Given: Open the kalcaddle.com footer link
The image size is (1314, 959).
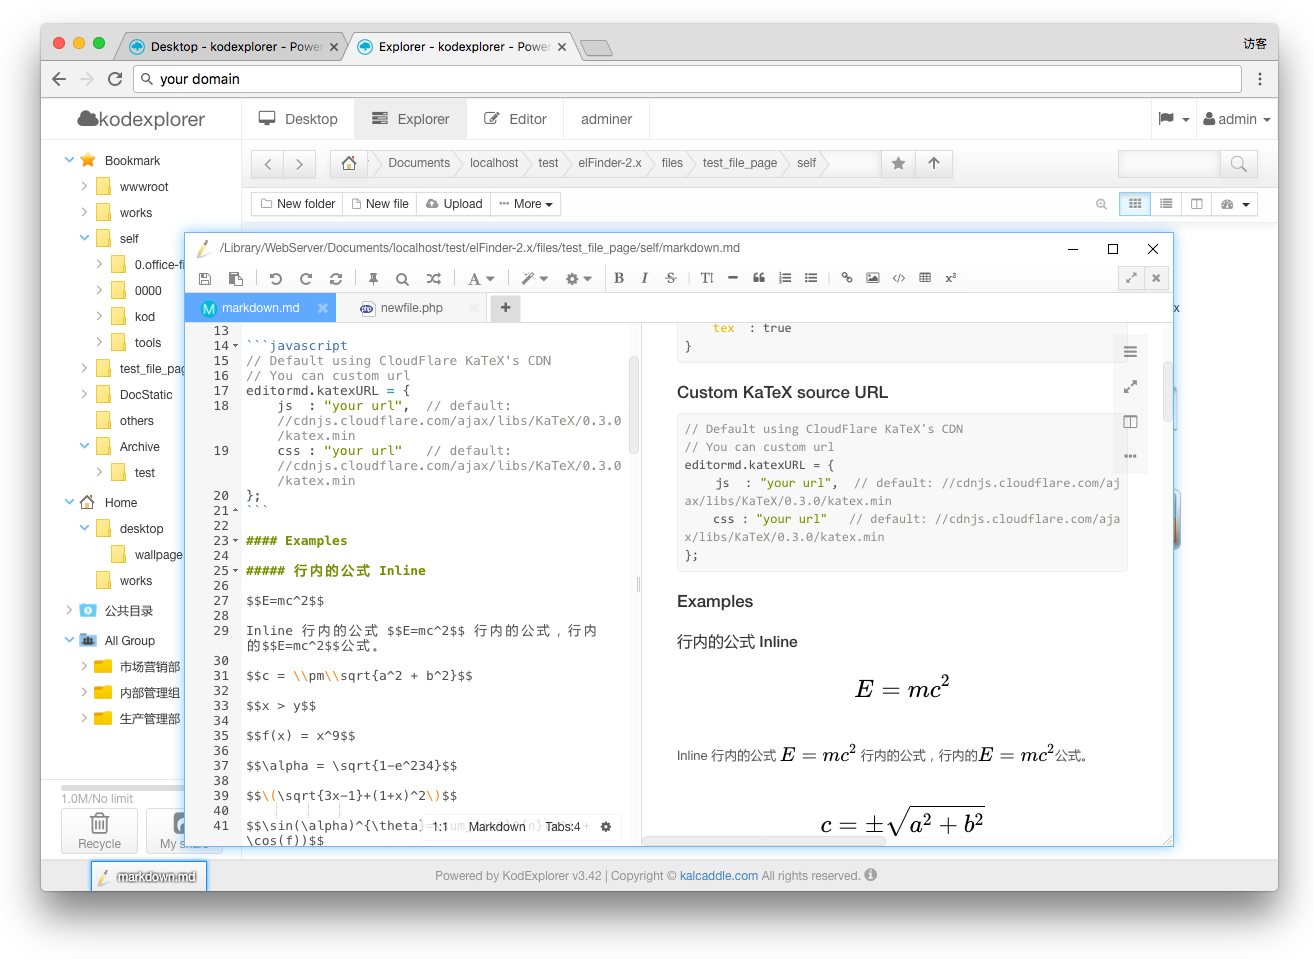Looking at the screenshot, I should click(x=718, y=876).
